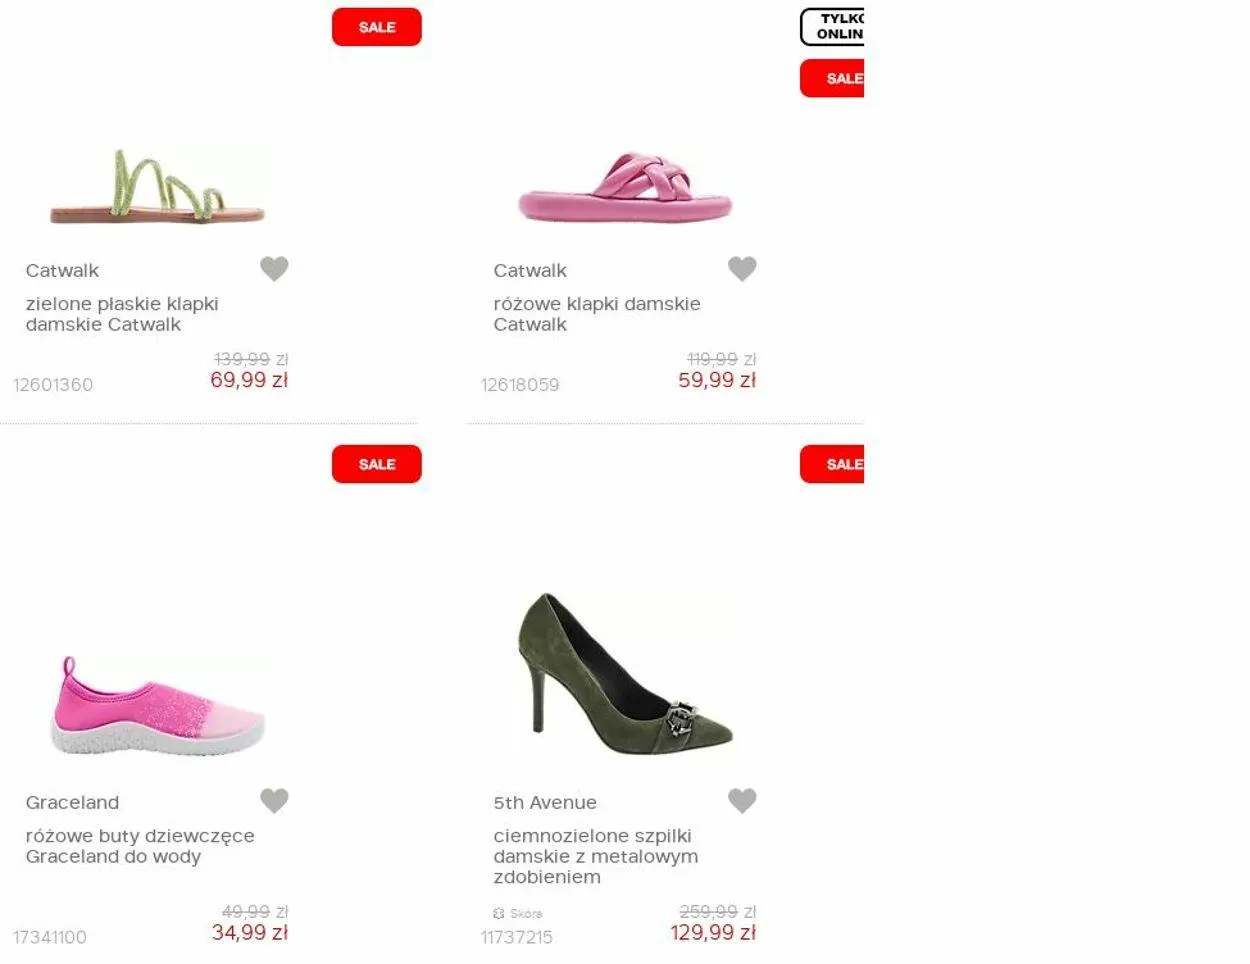The image size is (1250, 964).
Task: Click the SALE badge on green sandals
Action: coord(376,27)
